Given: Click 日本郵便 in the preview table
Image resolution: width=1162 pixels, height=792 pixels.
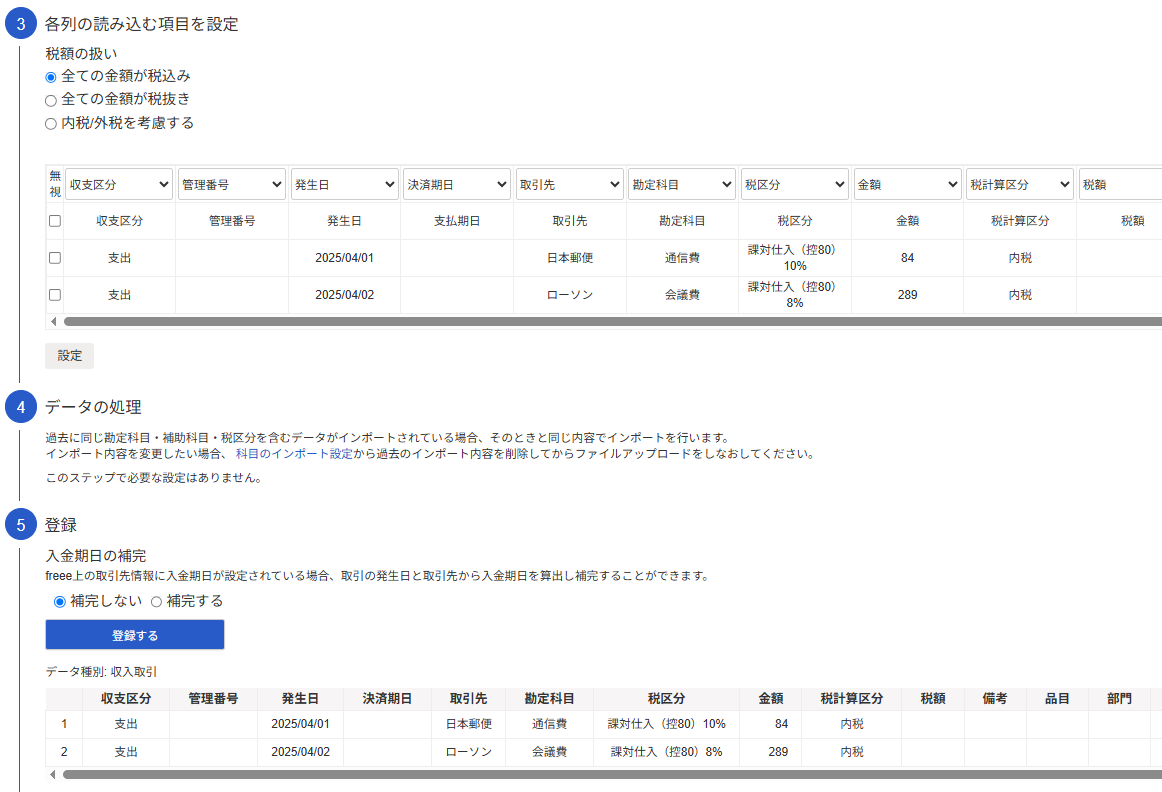Looking at the screenshot, I should 468,724.
